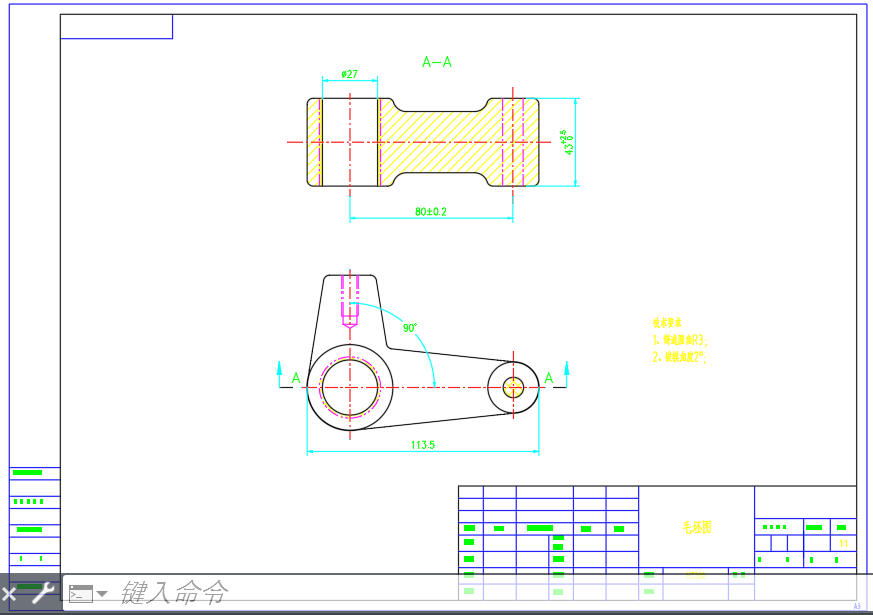Open command line customize wrench menu
The height and width of the screenshot is (615, 873).
pyautogui.click(x=42, y=593)
